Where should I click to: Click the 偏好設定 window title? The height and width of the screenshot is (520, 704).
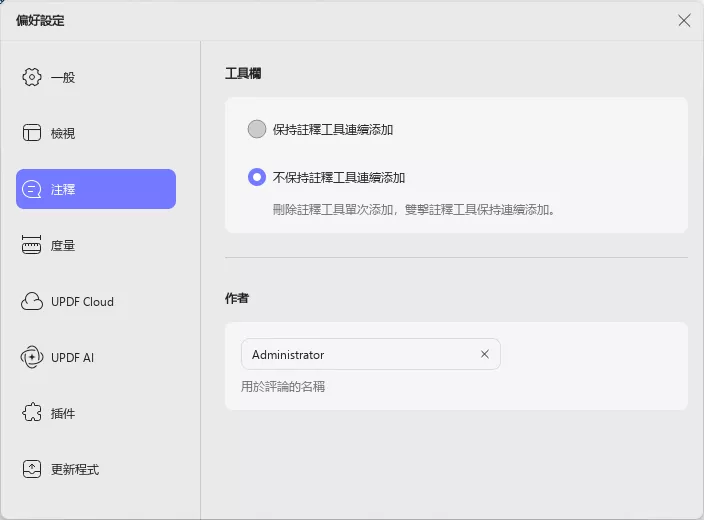click(x=40, y=20)
